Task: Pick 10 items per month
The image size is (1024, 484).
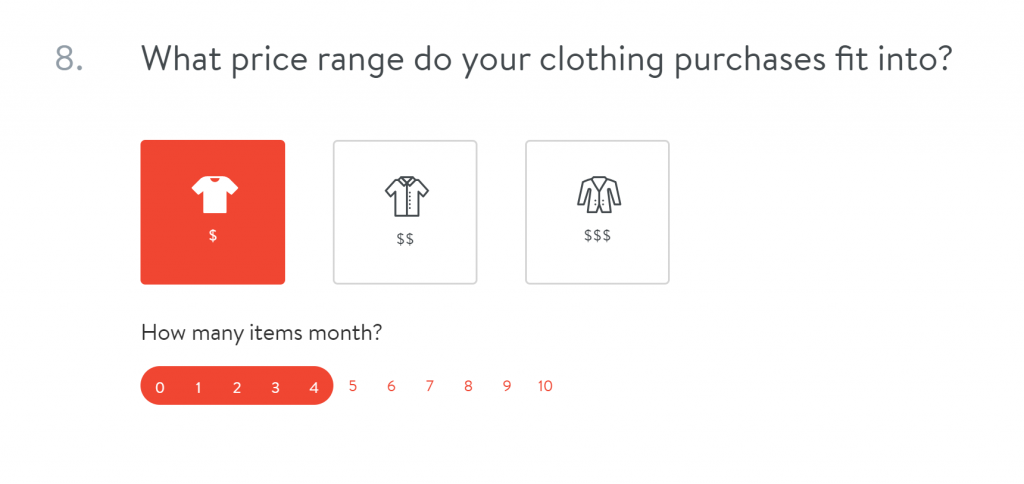Action: click(545, 386)
